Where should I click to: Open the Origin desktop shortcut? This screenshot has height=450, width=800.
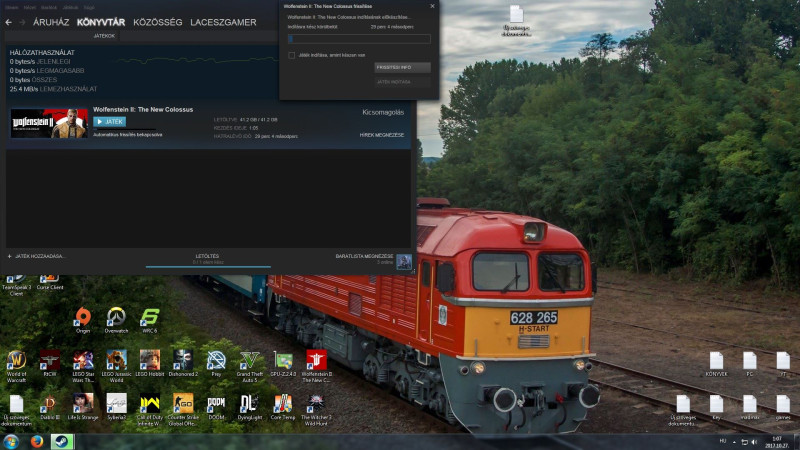tap(83, 320)
